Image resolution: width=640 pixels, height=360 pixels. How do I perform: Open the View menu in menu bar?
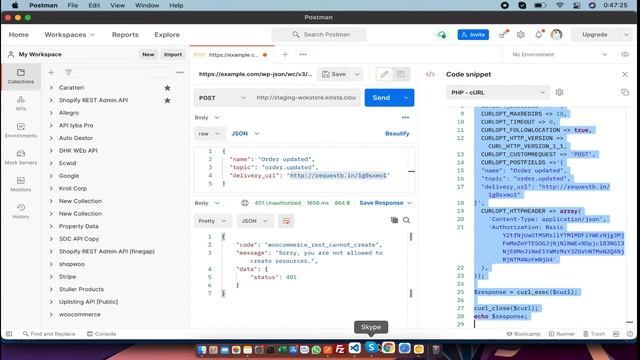[x=118, y=5]
